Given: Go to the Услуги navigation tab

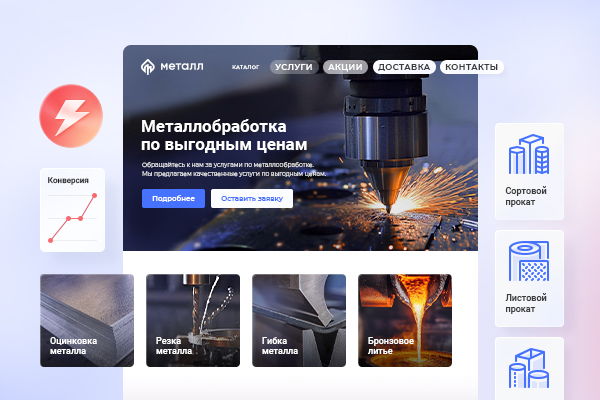Looking at the screenshot, I should pos(293,67).
